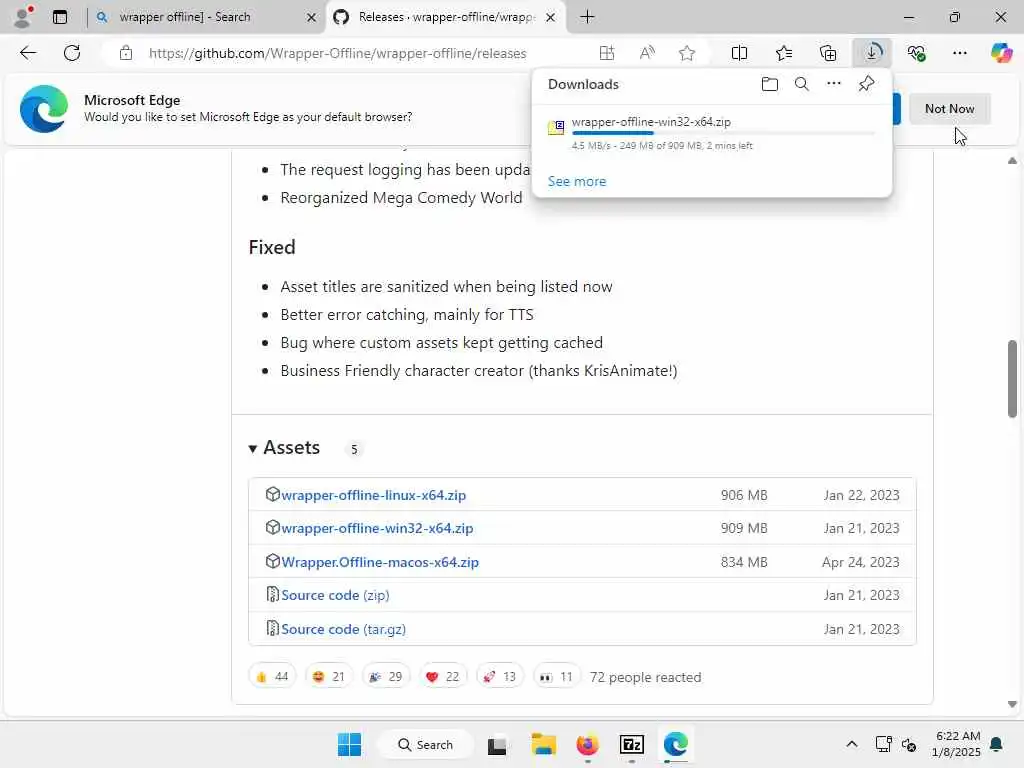The image size is (1024, 768).
Task: Open downloads folder from Downloads panel
Action: click(x=769, y=84)
